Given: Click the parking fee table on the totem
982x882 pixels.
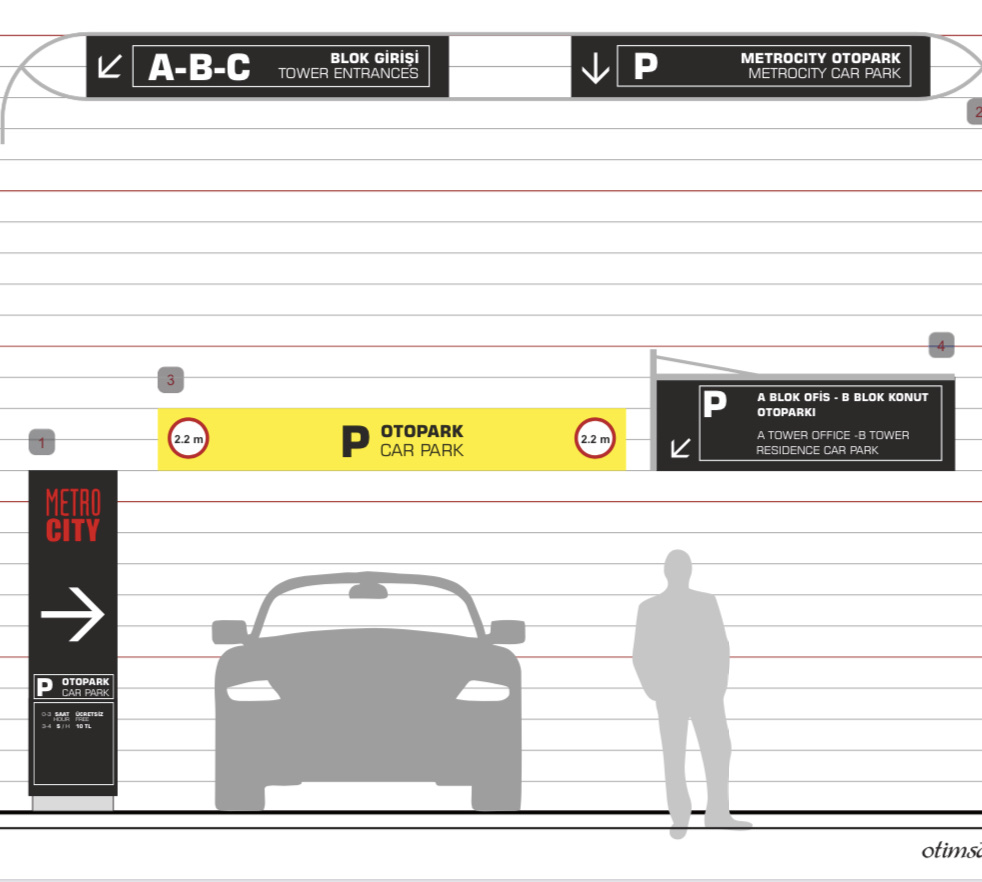Looking at the screenshot, I should click(x=73, y=744).
